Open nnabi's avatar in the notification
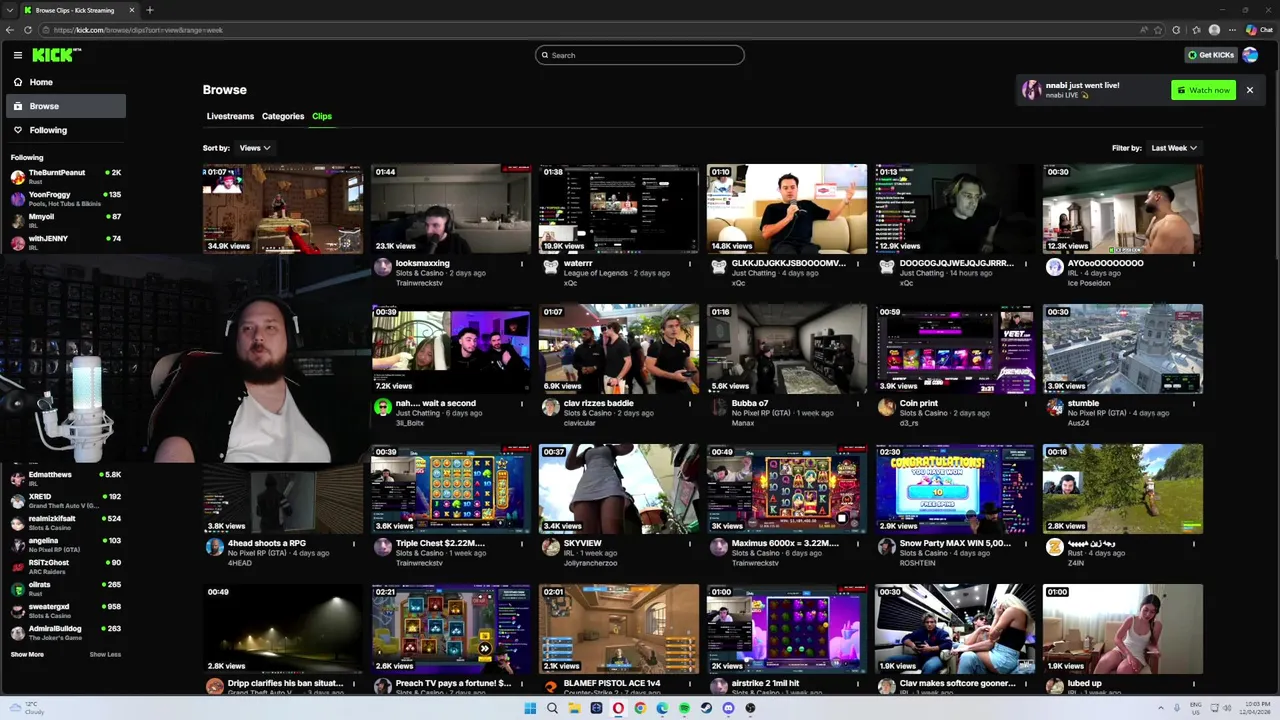Screen dimensions: 1280x720 coord(1031,90)
